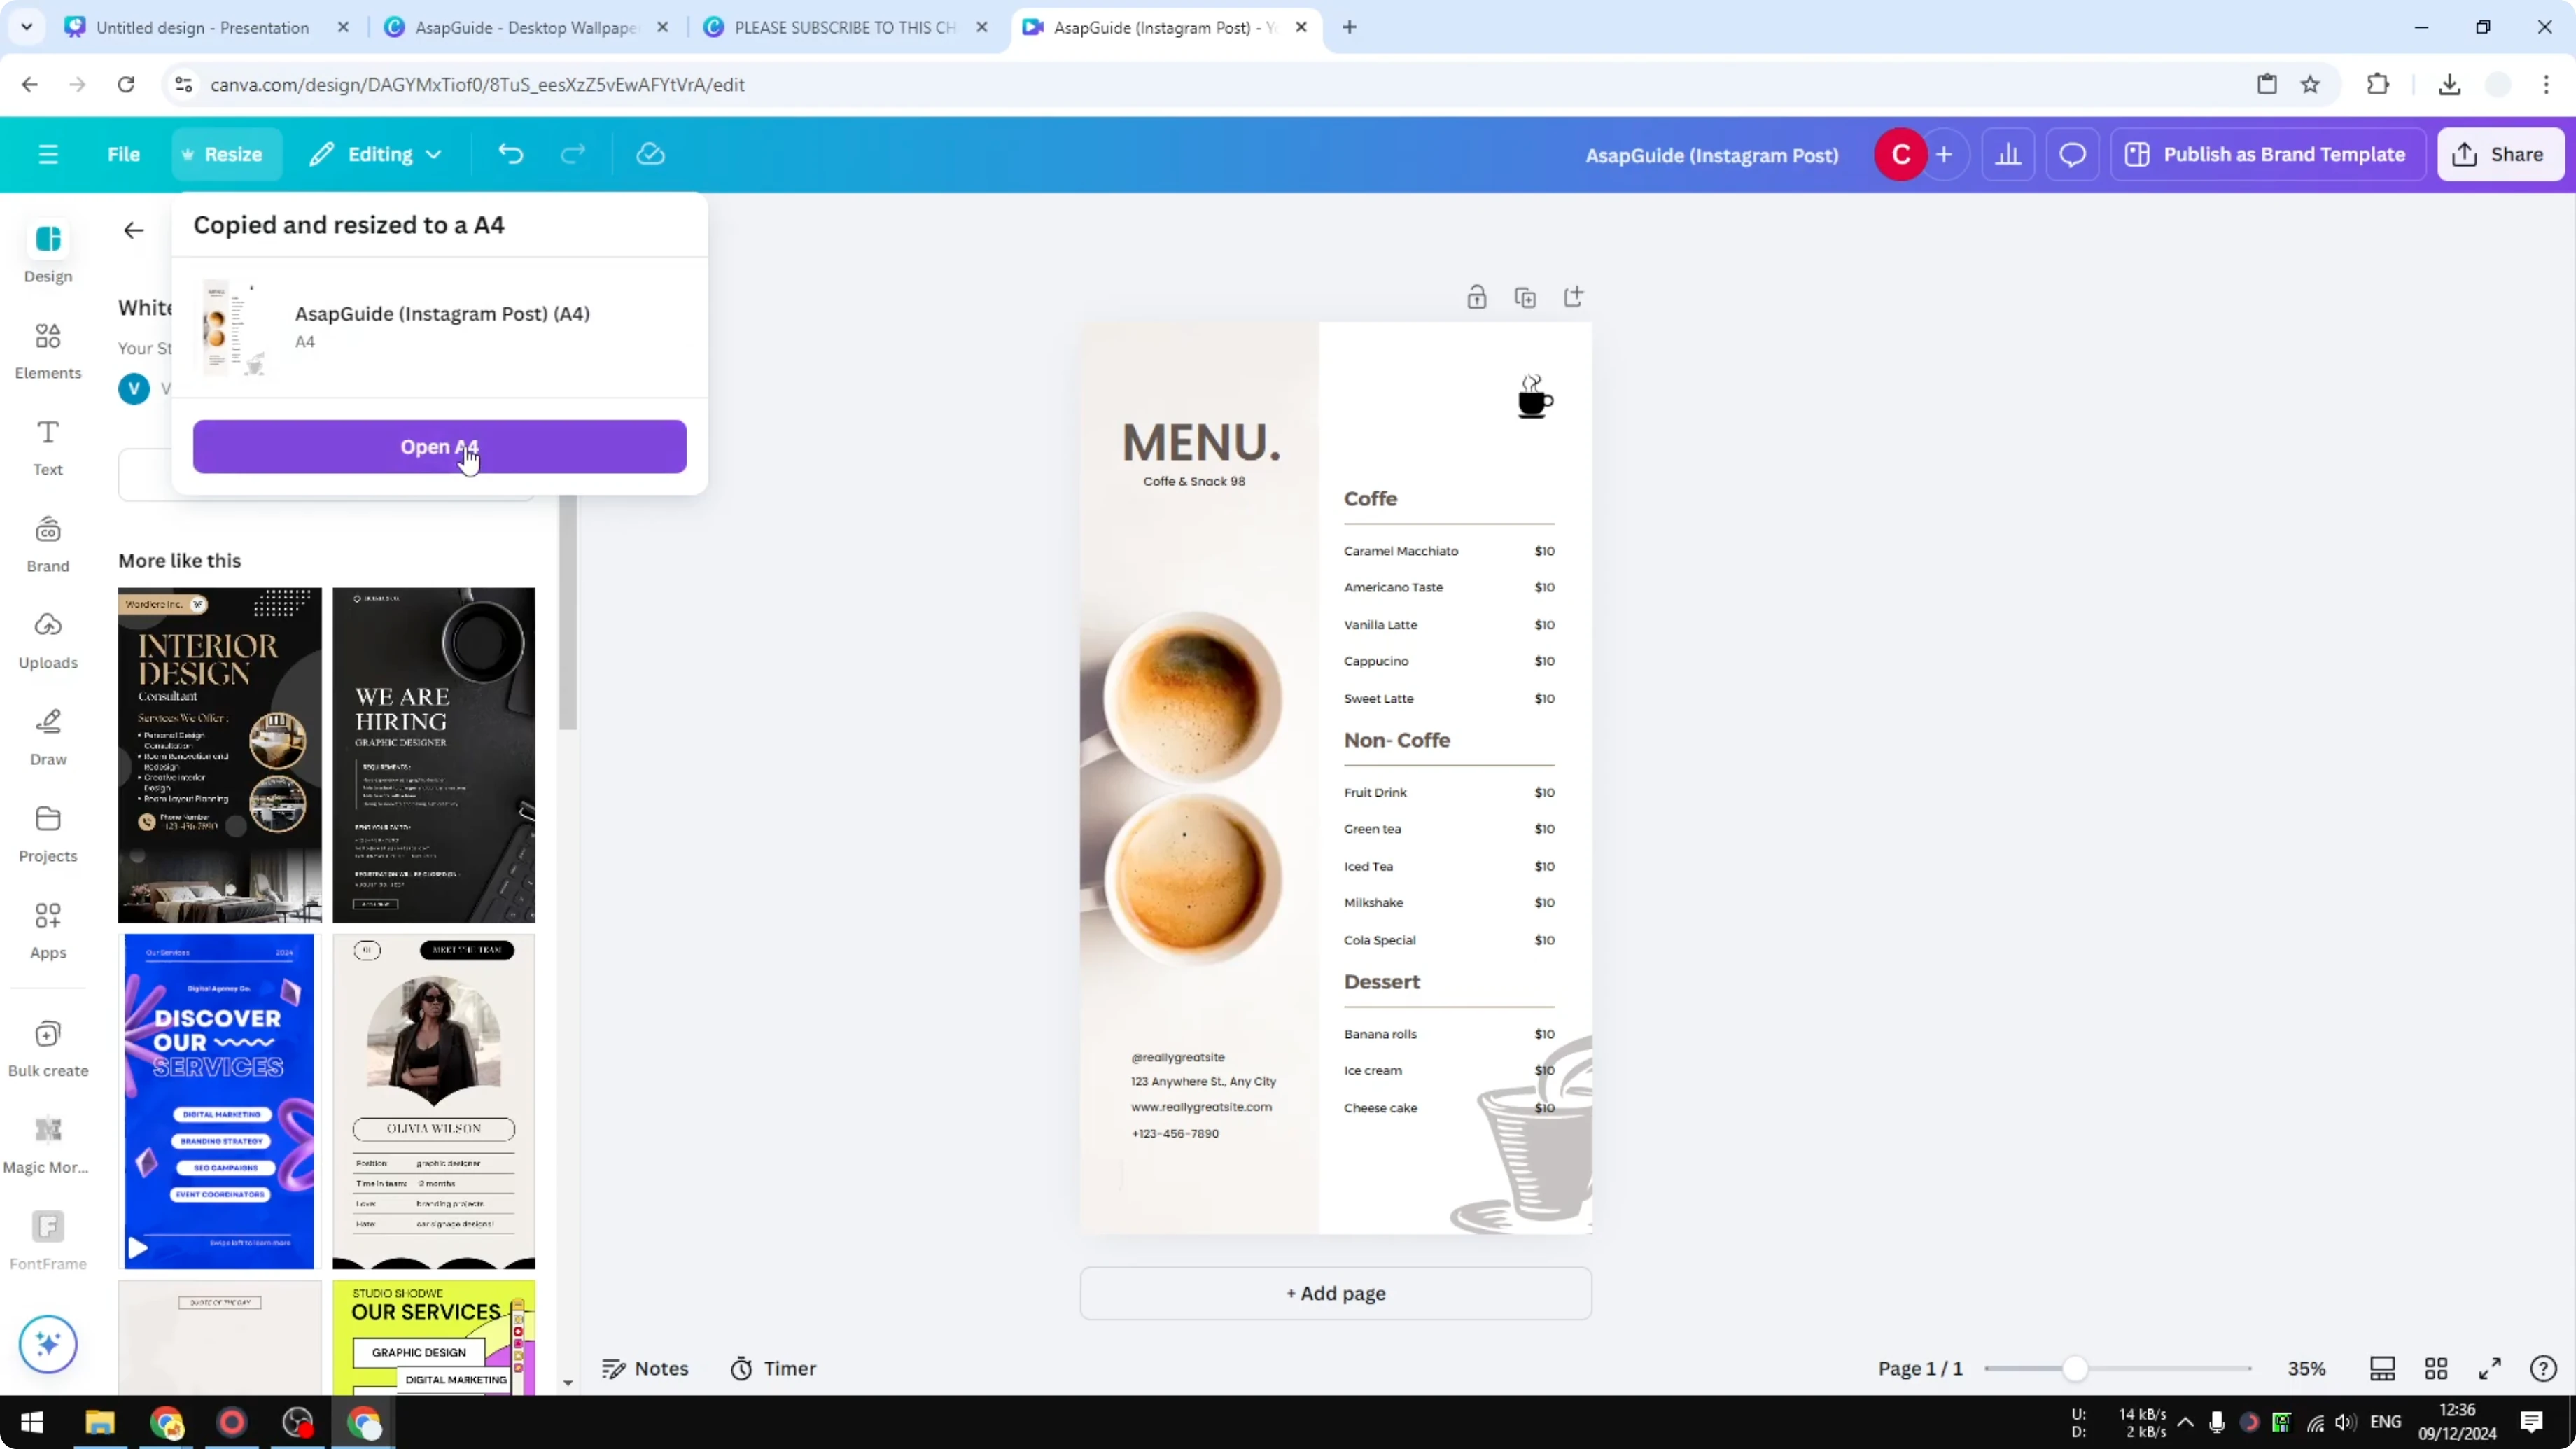Click Publish as Brand Template
Screen dimensions: 2576x1449
(2267, 154)
